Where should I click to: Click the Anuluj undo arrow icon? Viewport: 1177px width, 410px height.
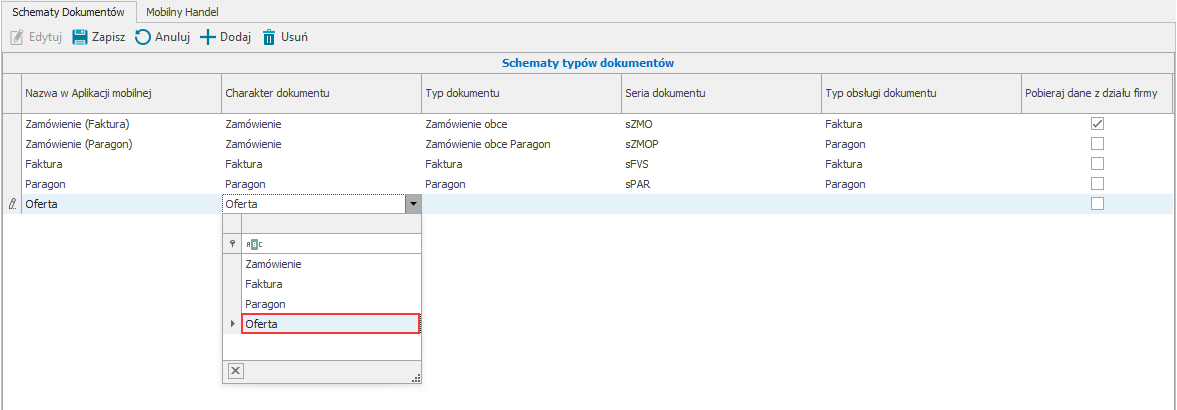(143, 38)
